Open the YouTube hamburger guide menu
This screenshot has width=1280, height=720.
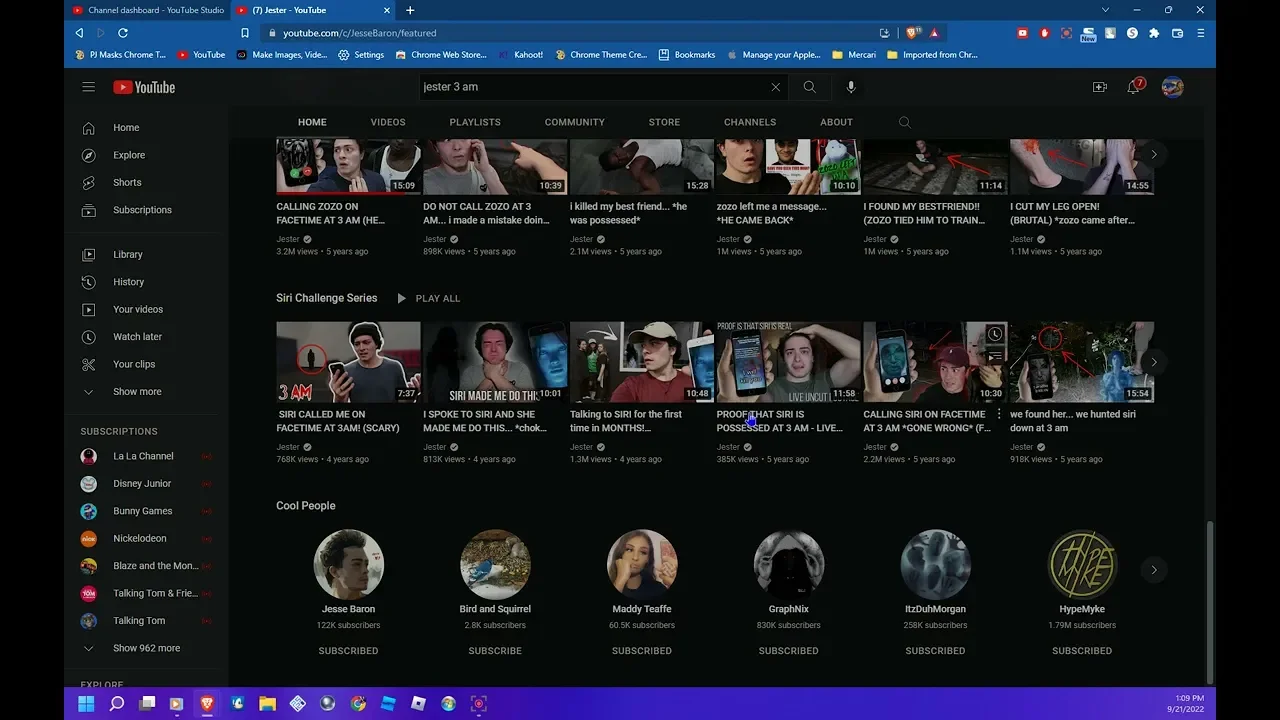coord(89,87)
